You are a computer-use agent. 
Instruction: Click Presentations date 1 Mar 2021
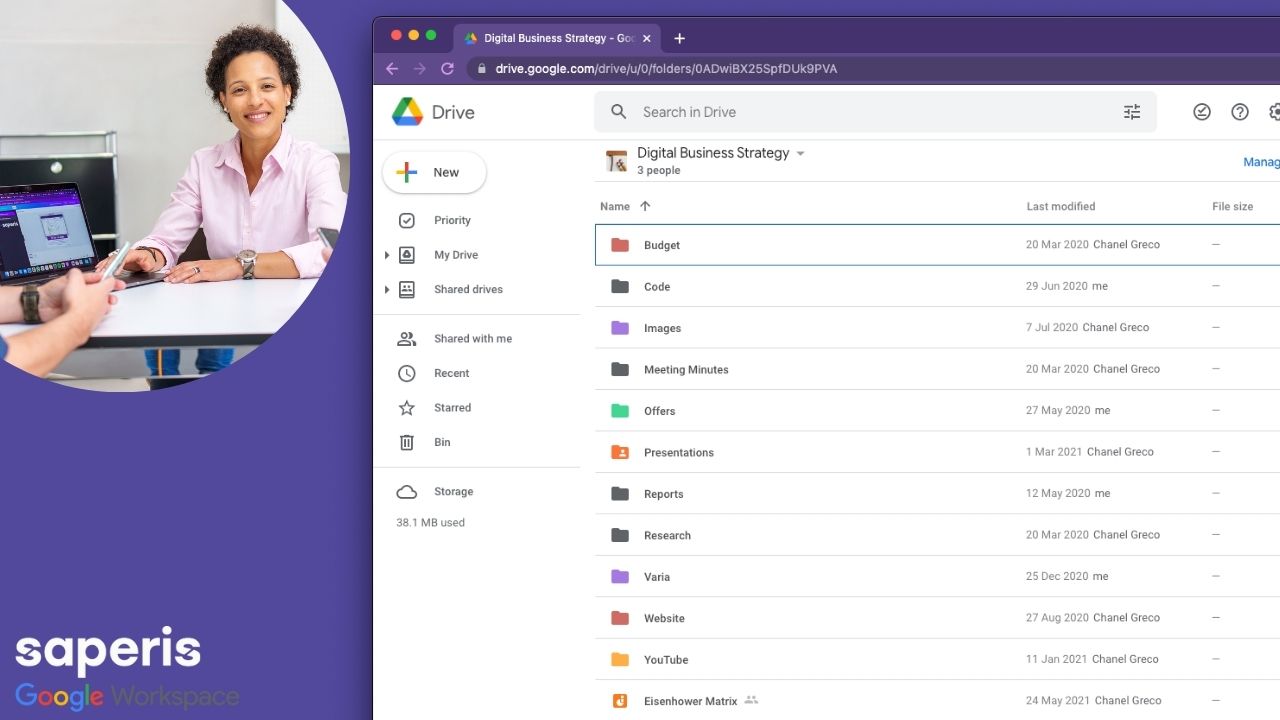point(1054,452)
